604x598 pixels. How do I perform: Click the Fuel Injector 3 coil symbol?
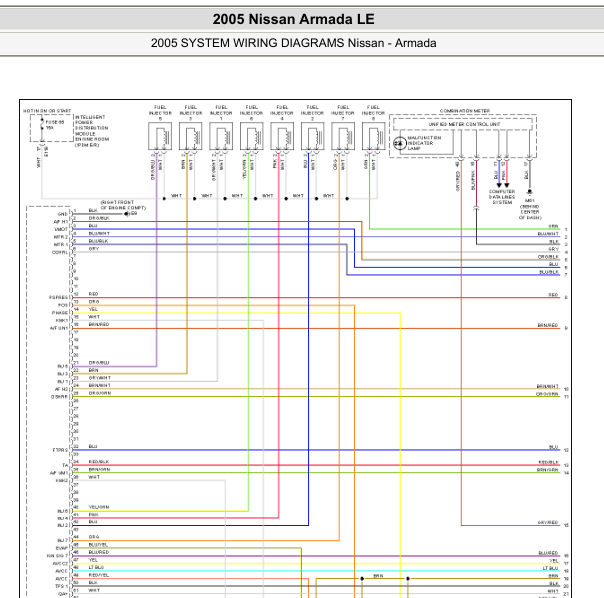click(191, 136)
